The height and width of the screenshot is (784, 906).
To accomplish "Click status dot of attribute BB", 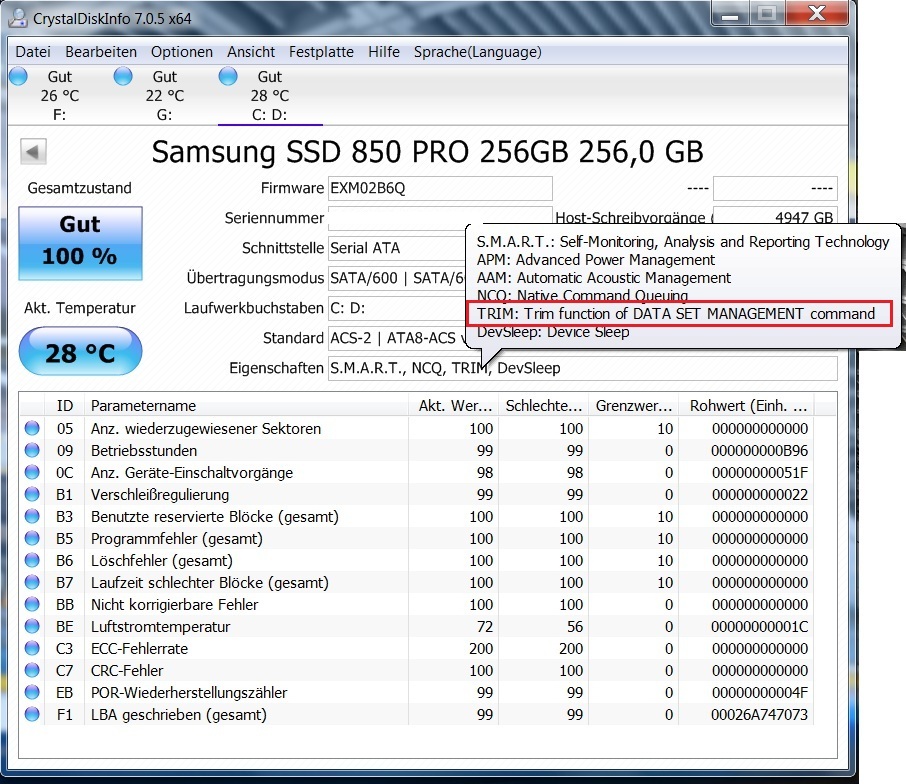I will [32, 604].
